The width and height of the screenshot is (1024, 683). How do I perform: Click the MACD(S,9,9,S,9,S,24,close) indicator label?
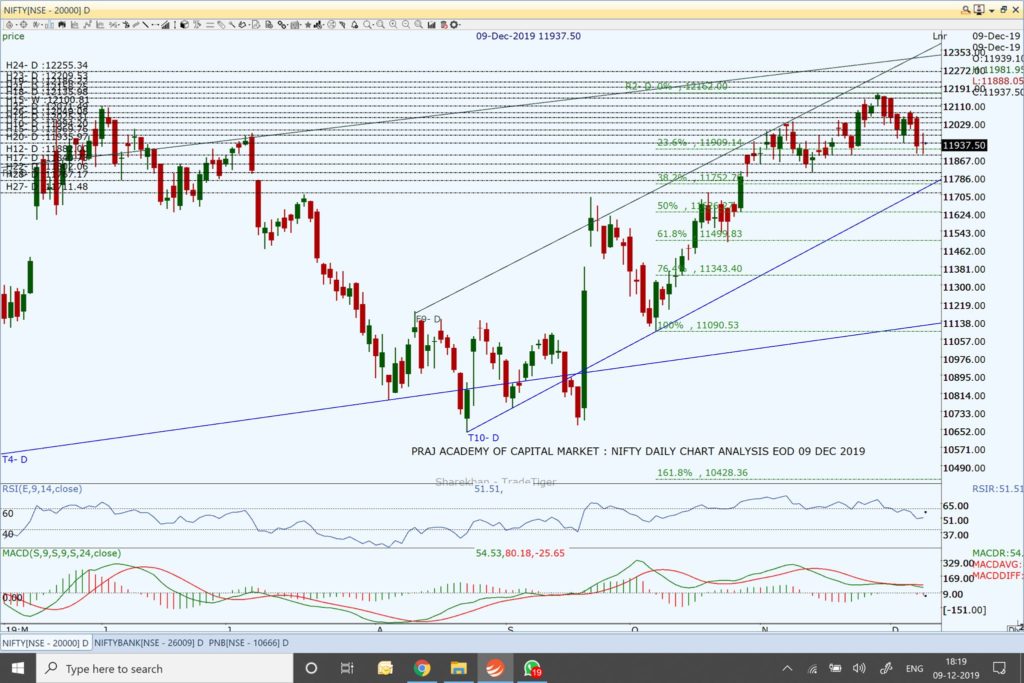(61, 553)
